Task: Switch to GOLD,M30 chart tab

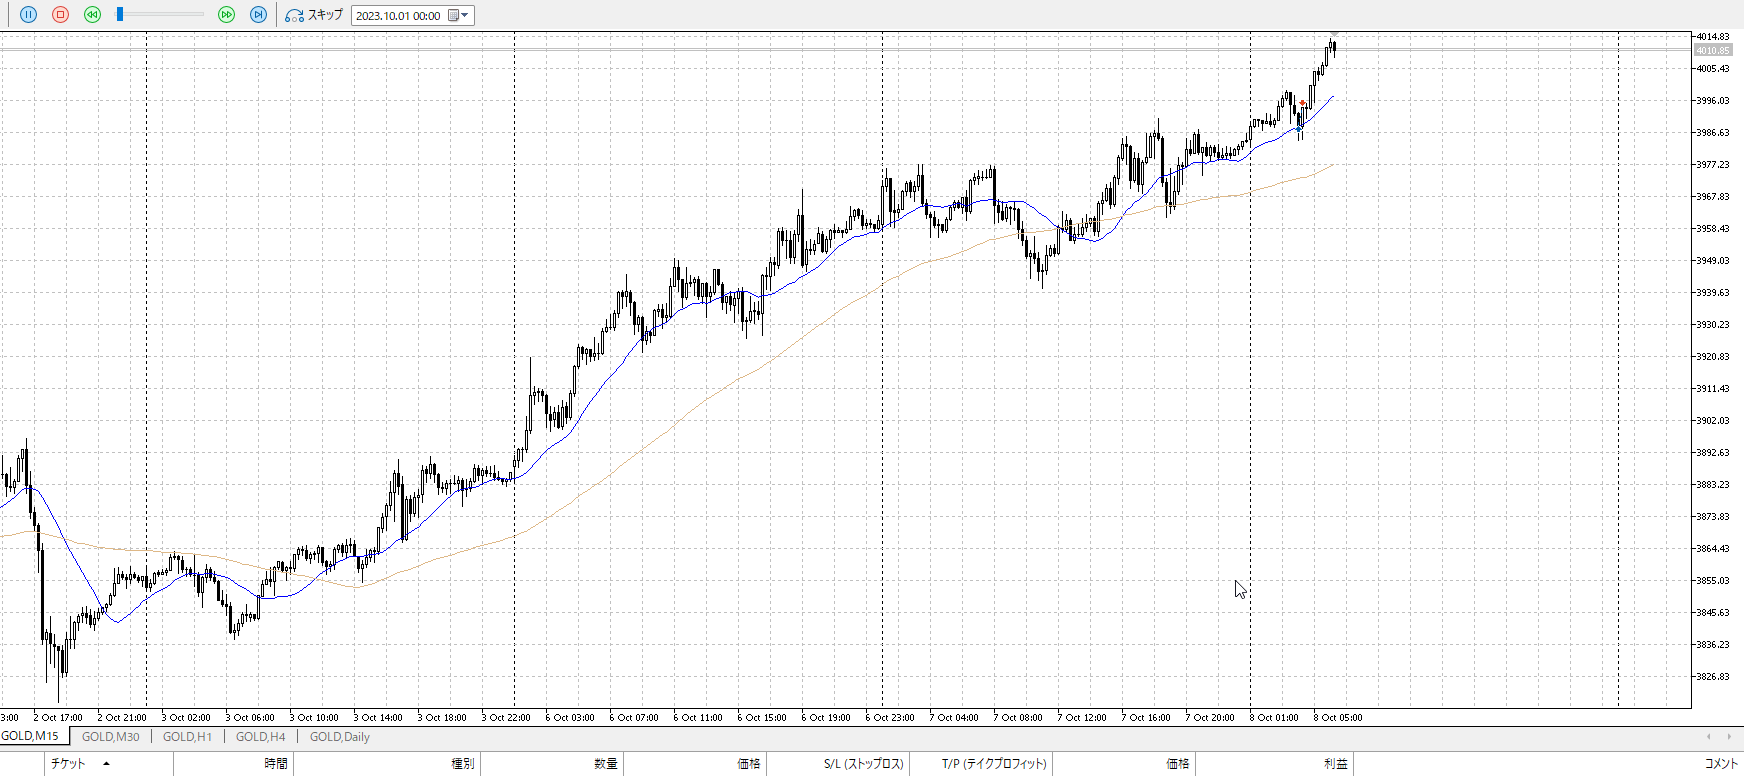Action: pos(110,737)
